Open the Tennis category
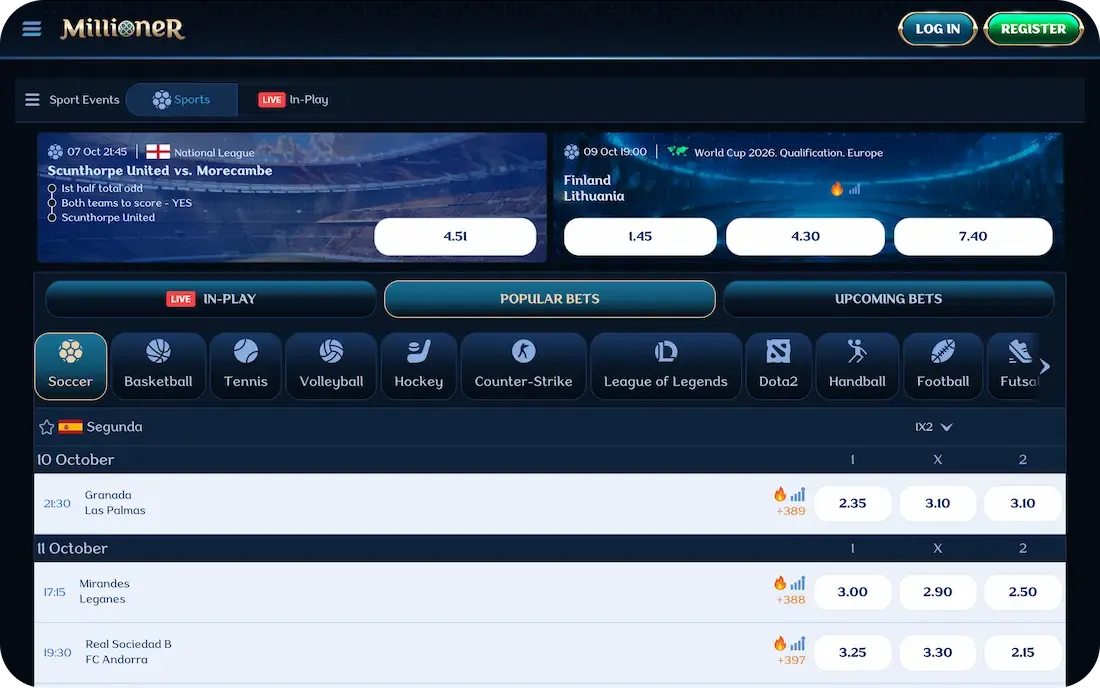Viewport: 1100px width, 688px height. (245, 365)
